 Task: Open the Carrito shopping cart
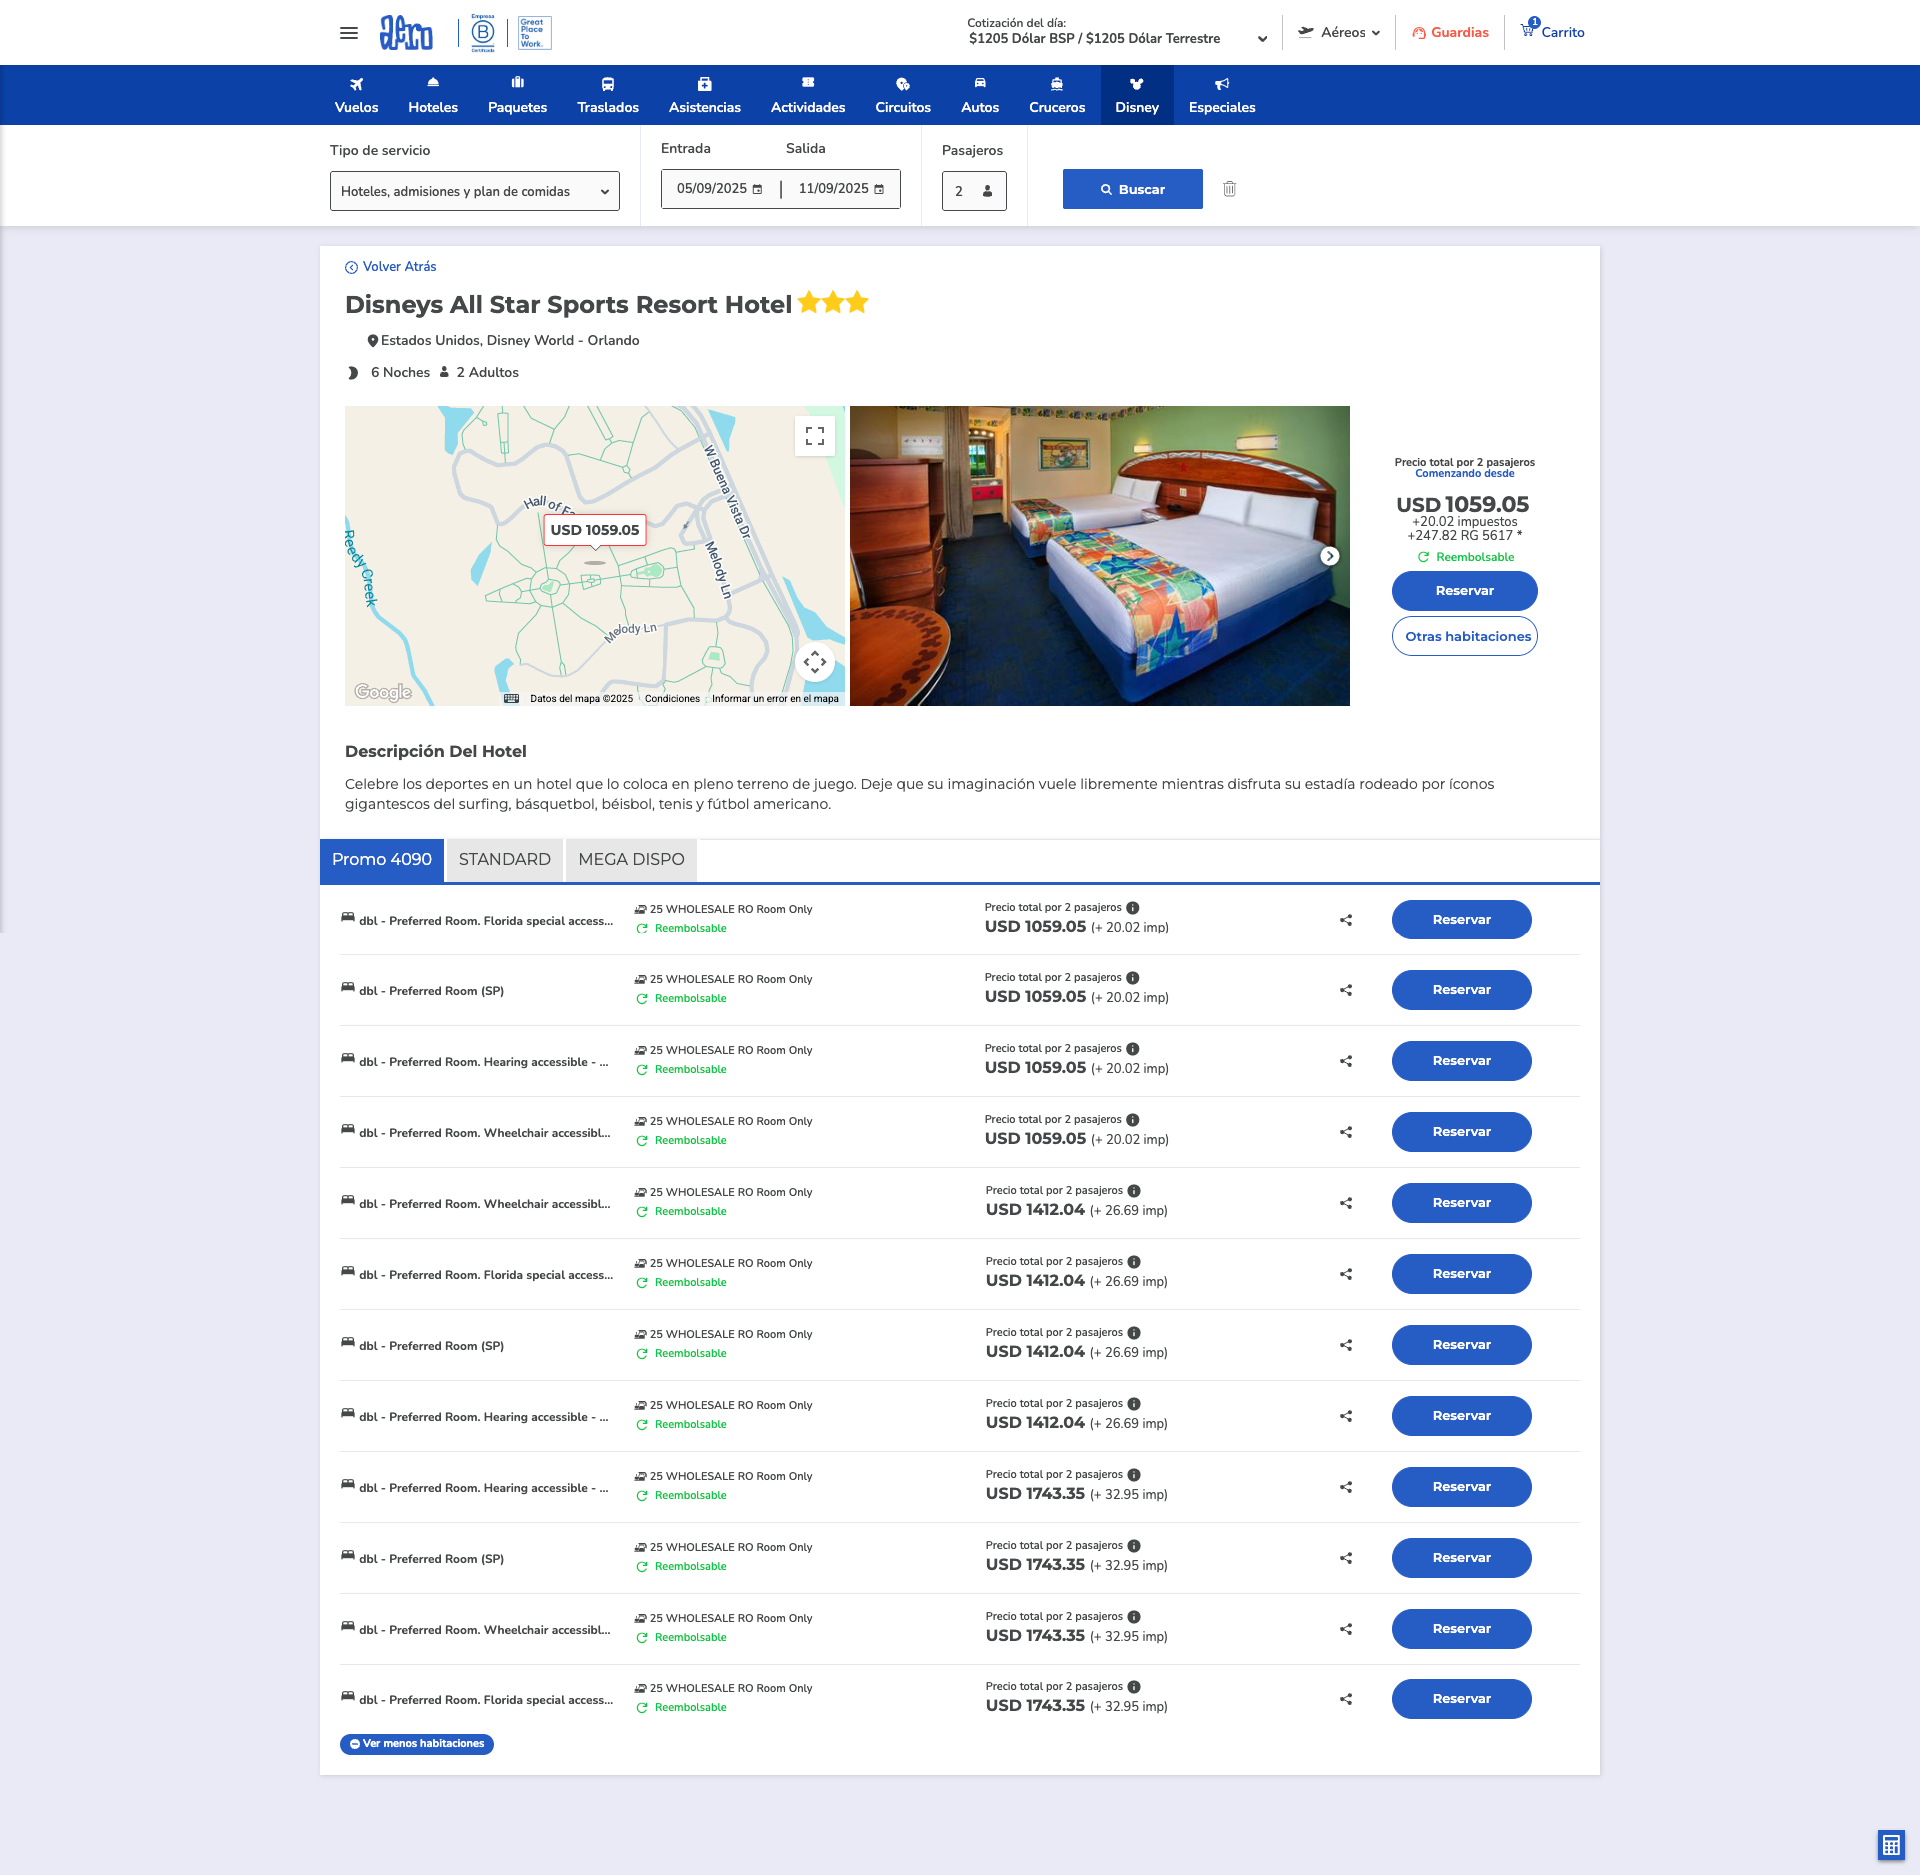pos(1553,32)
